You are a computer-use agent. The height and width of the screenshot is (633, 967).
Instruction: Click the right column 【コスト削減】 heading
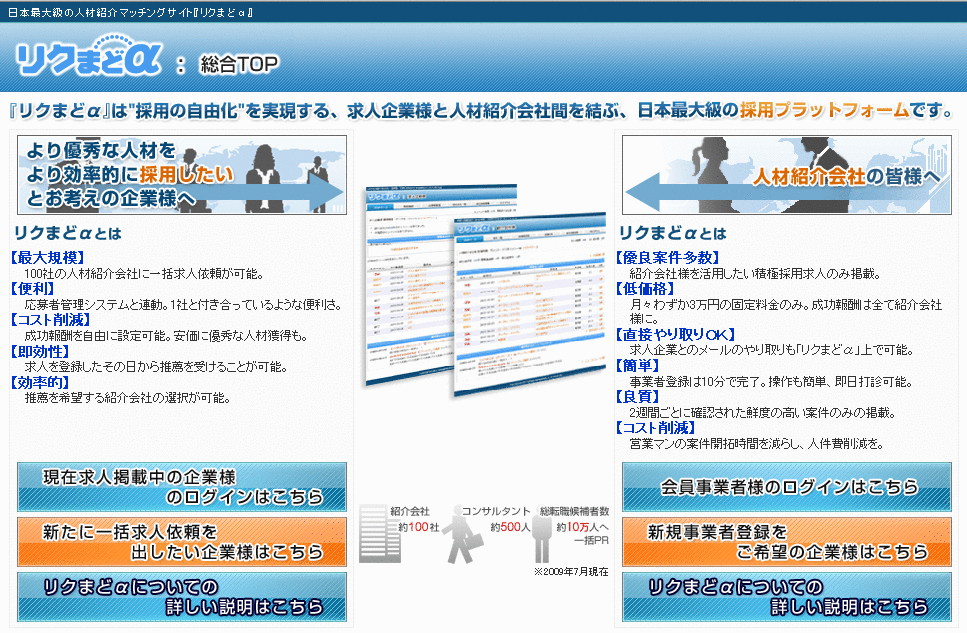coord(656,428)
